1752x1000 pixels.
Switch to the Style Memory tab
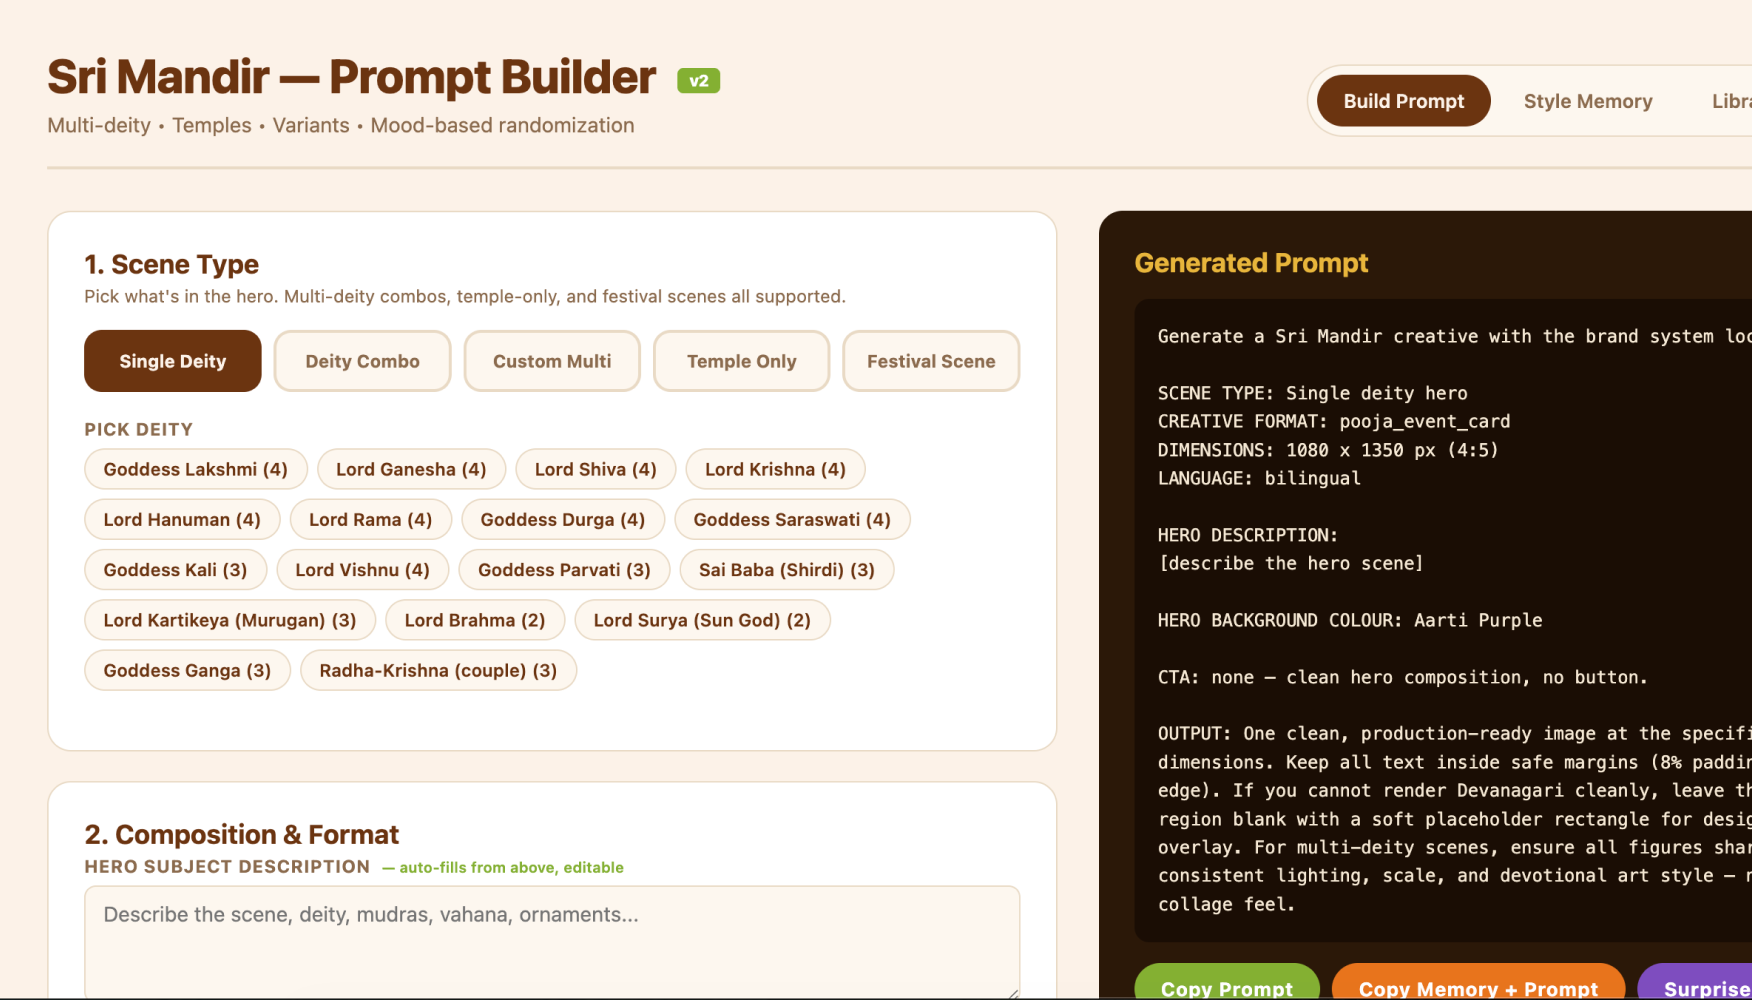[x=1587, y=101]
